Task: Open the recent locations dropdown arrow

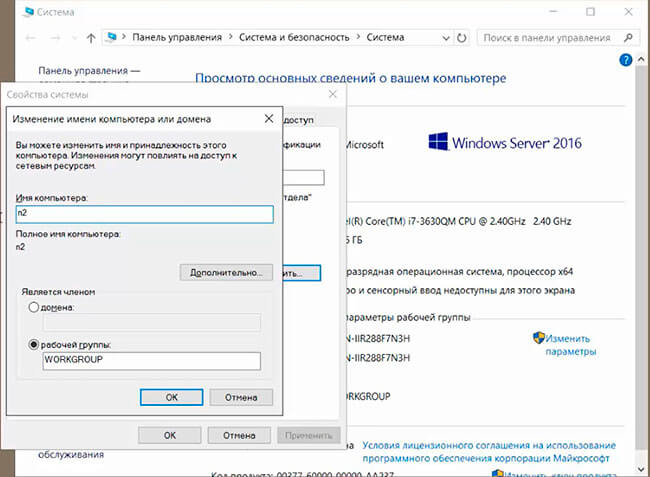Action: [x=75, y=38]
